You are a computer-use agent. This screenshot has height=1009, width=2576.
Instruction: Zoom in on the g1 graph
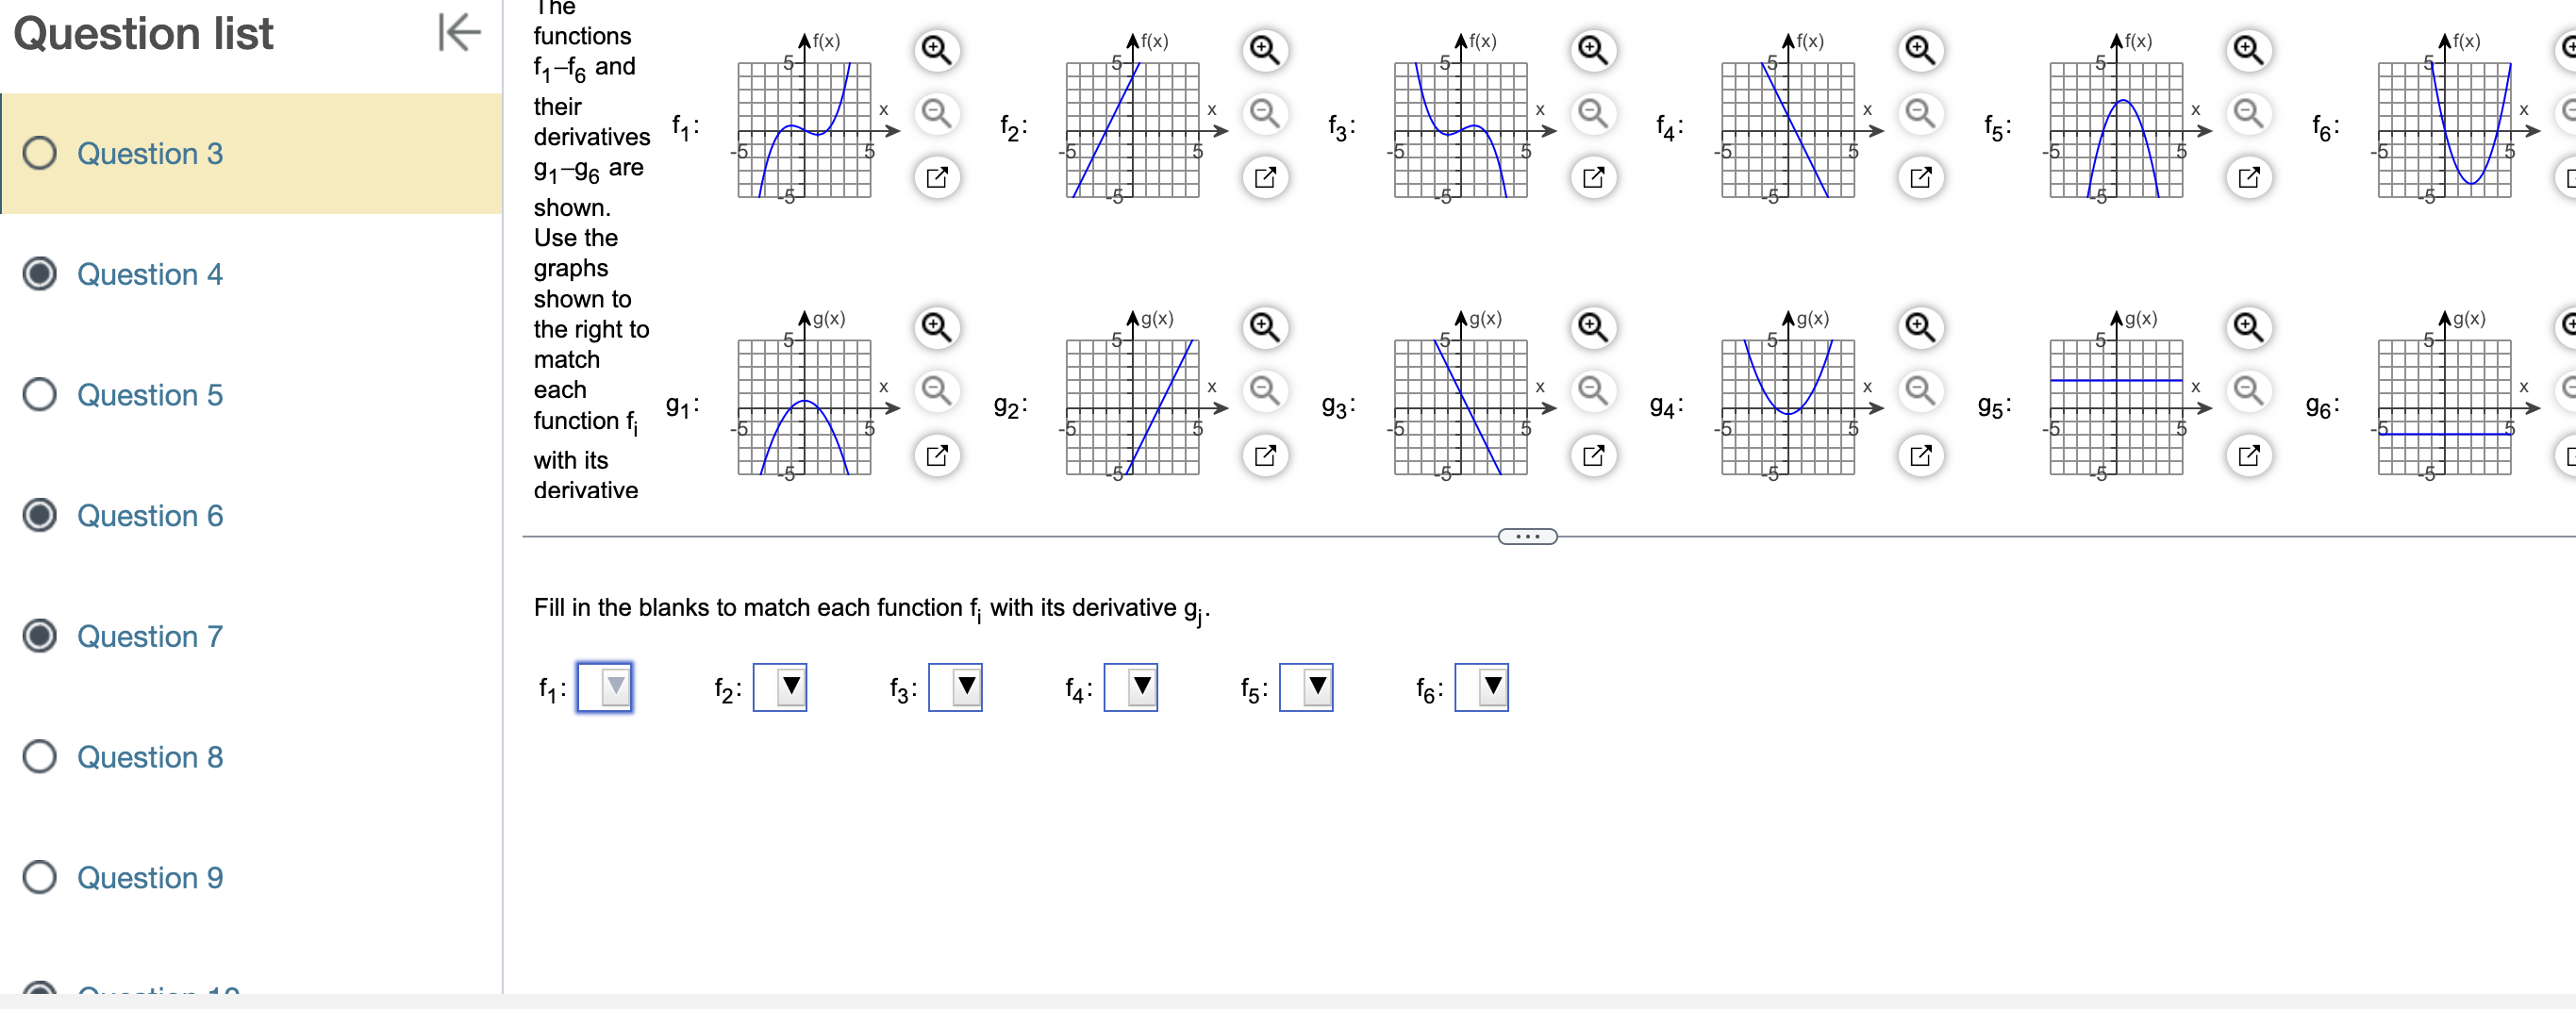pos(937,327)
